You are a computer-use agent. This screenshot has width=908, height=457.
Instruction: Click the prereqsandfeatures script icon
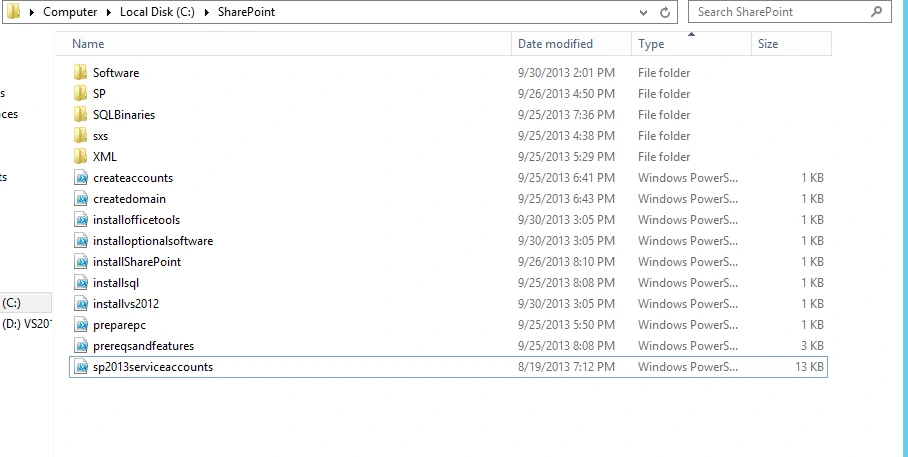pyautogui.click(x=81, y=346)
